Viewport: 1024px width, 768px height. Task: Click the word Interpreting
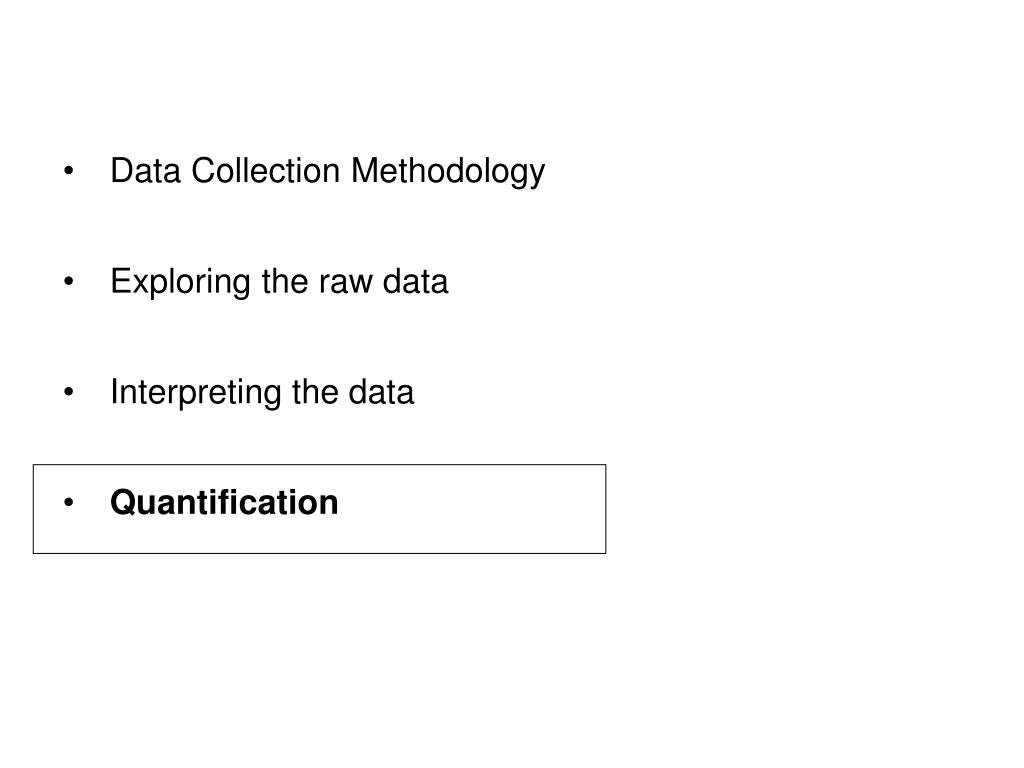click(196, 392)
